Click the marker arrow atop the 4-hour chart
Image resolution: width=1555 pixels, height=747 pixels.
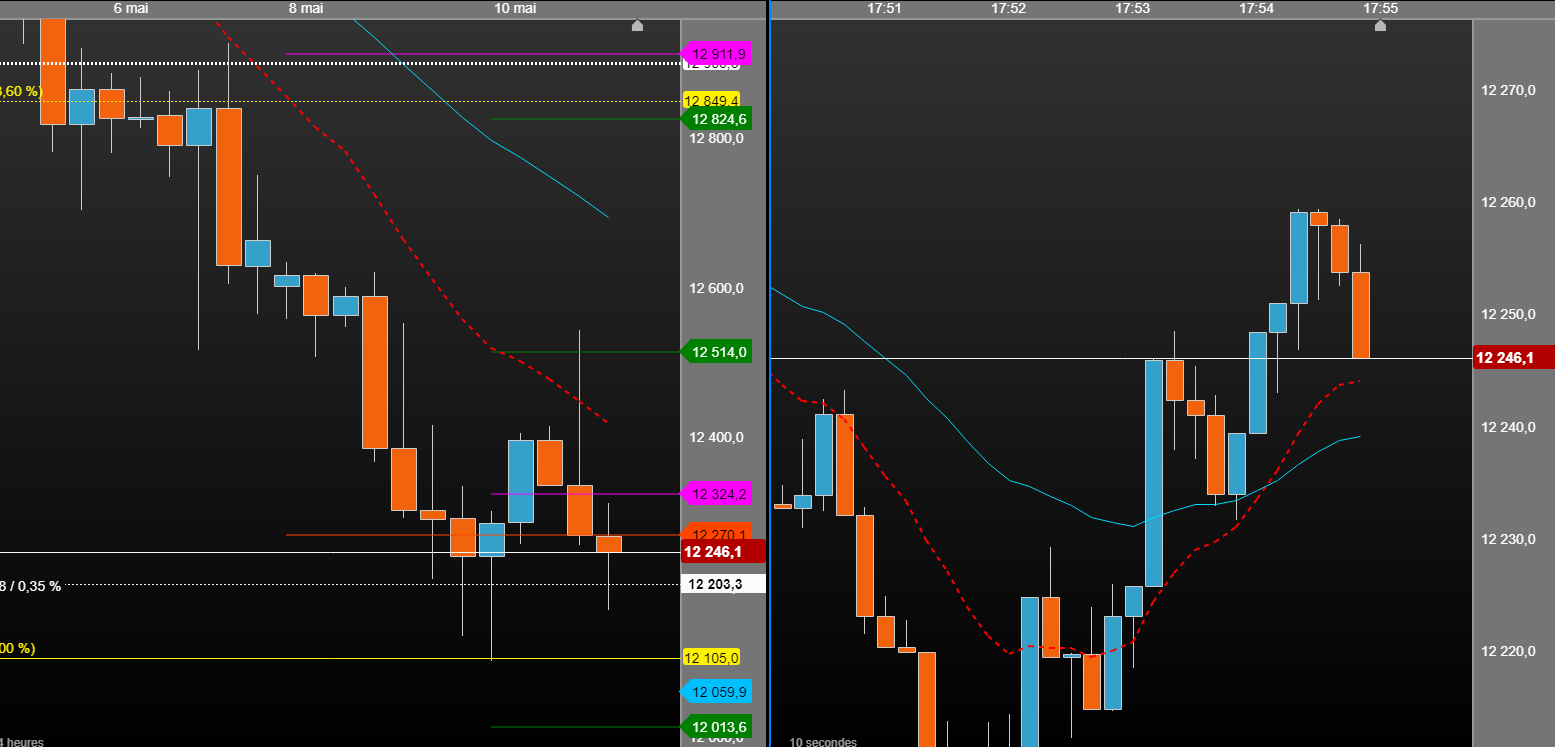pos(638,25)
